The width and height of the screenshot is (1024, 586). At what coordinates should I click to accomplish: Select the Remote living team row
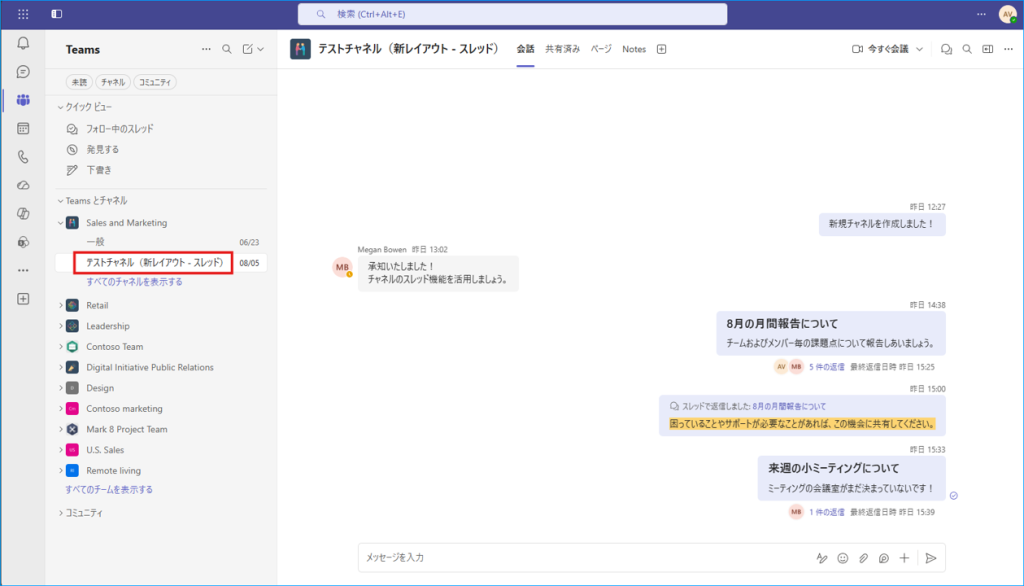[161, 470]
